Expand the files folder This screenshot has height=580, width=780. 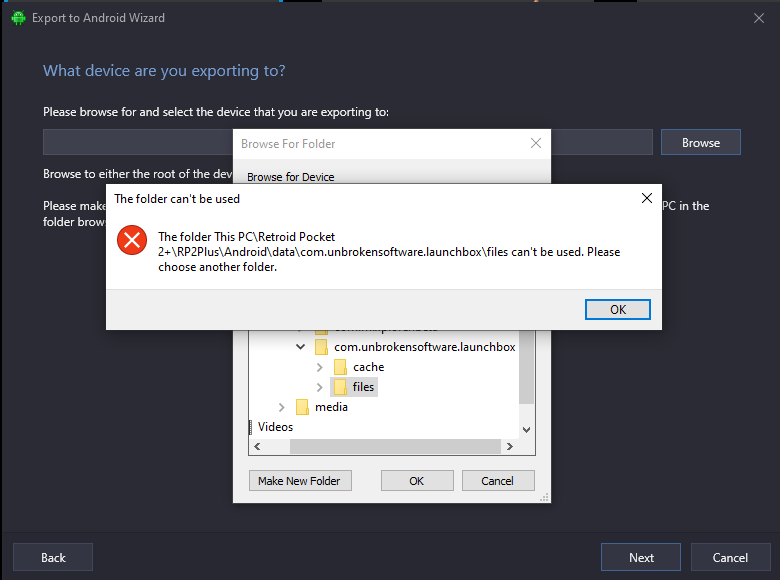[x=319, y=387]
